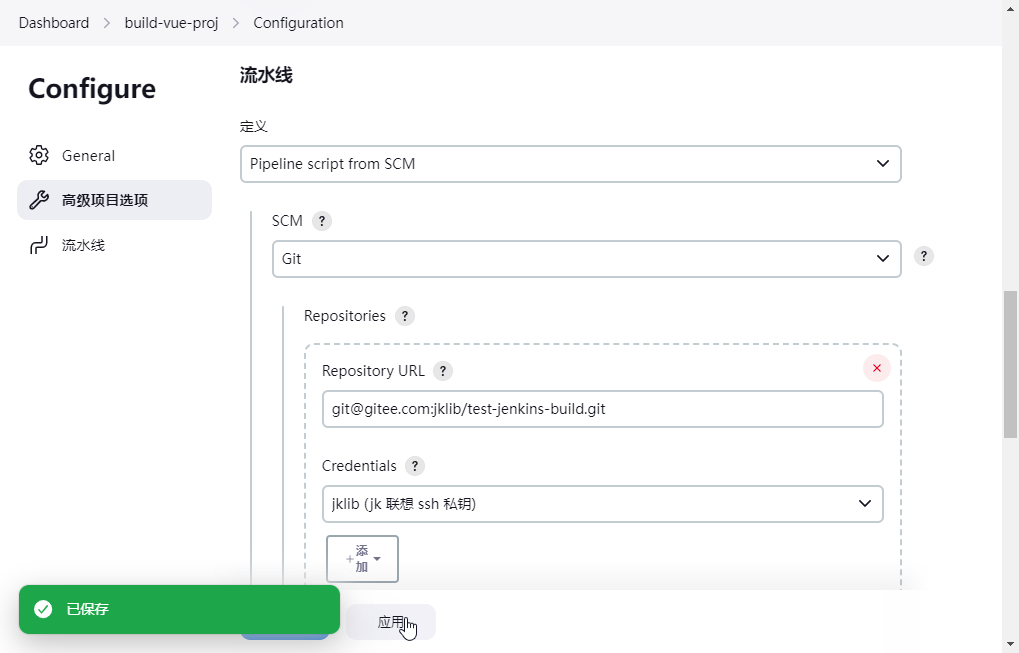
Task: Focus the Repository URL input field
Action: tap(602, 409)
